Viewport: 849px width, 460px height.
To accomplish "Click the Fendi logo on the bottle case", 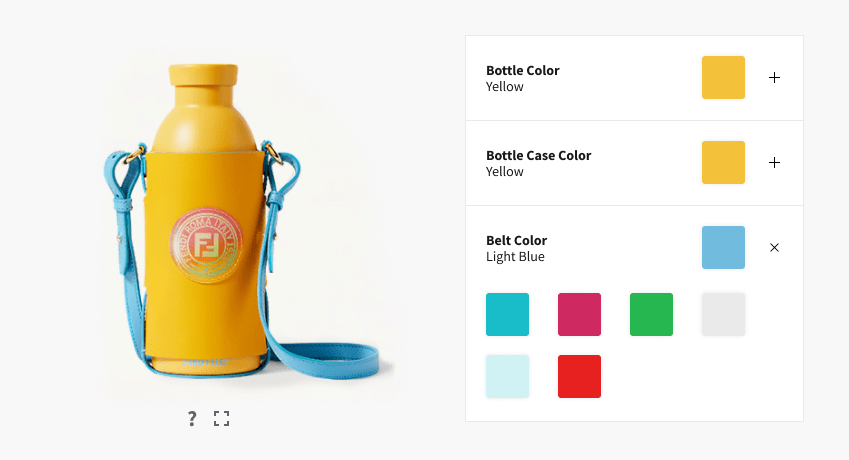I will pos(205,245).
